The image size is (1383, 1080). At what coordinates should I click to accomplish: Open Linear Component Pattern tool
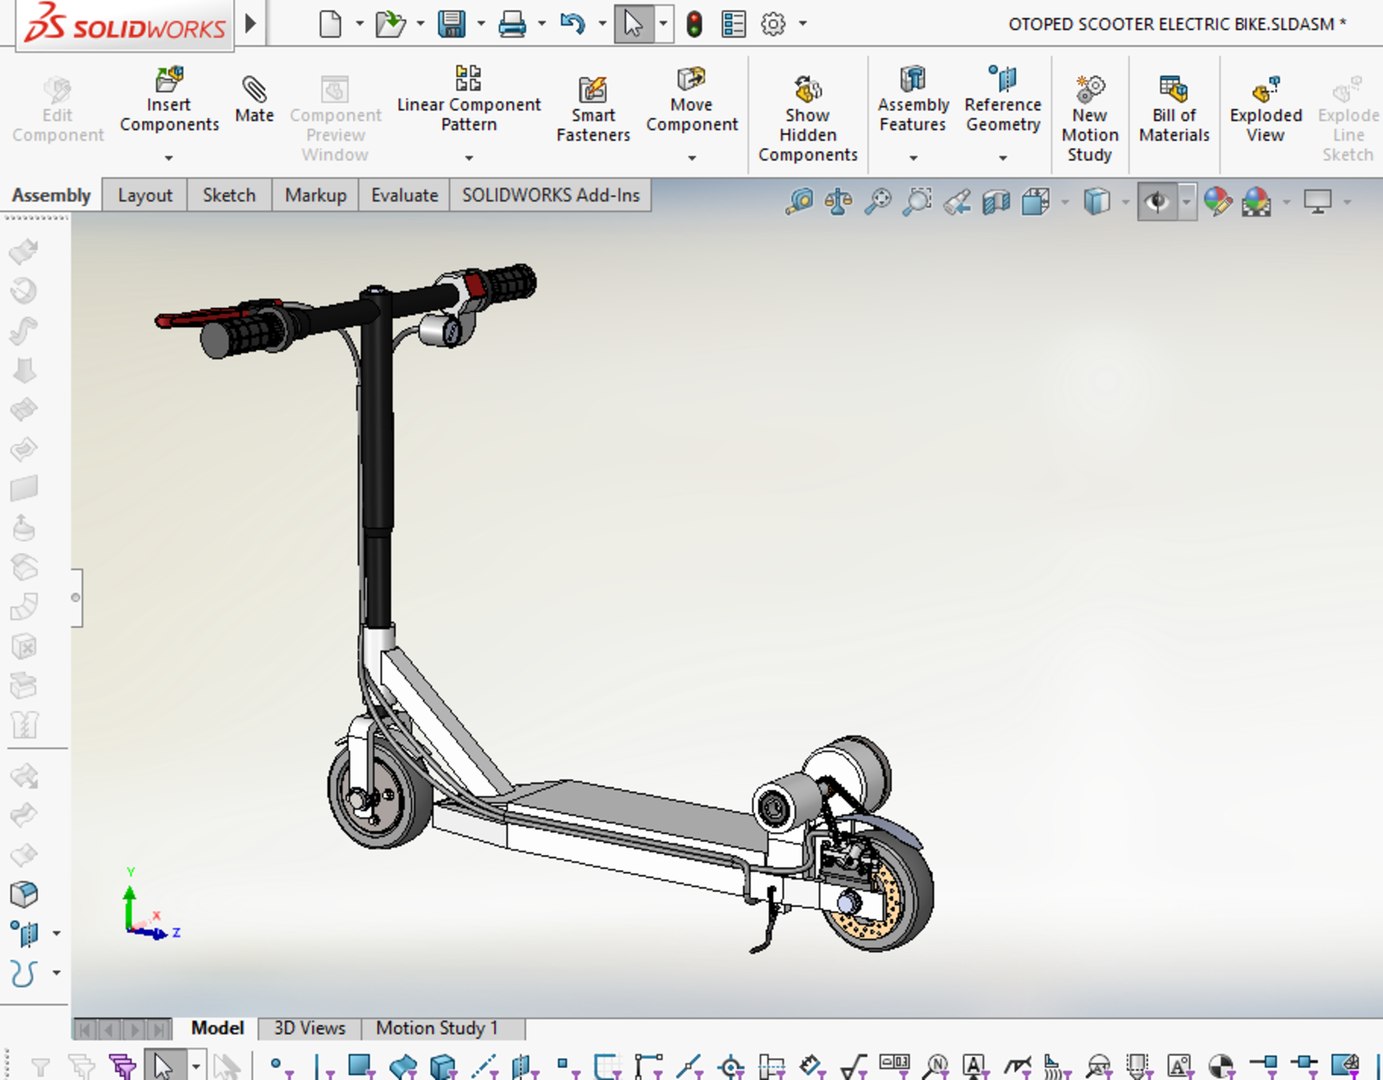pyautogui.click(x=468, y=100)
